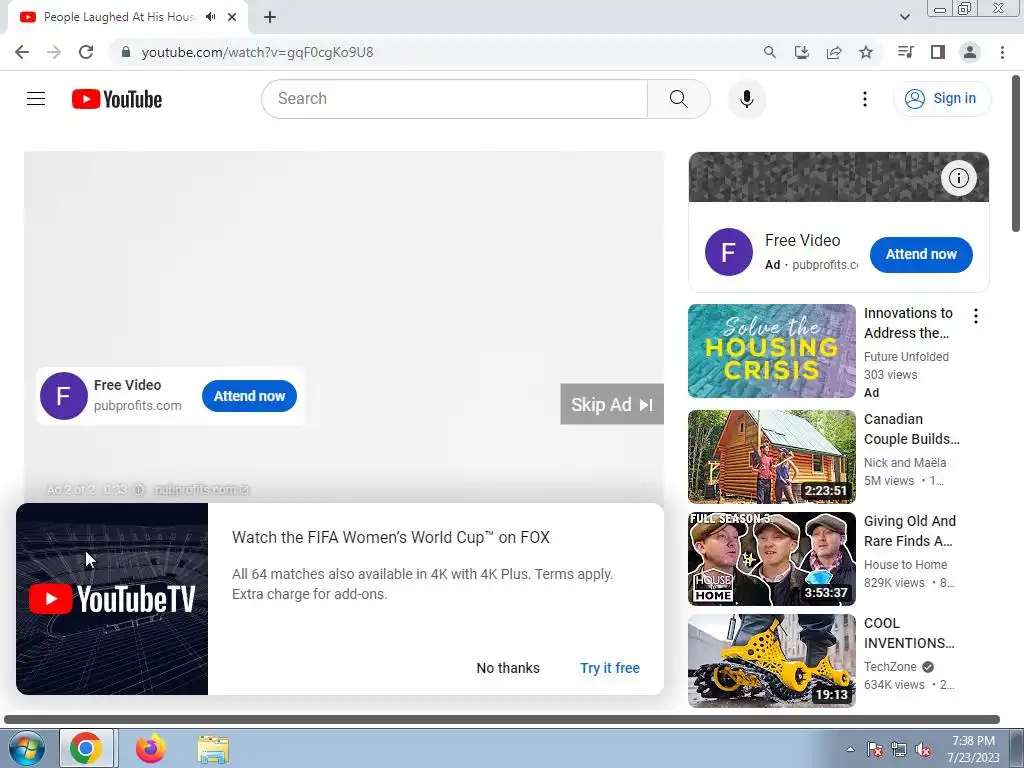Launch Firefox from the taskbar
Image resolution: width=1024 pixels, height=768 pixels.
click(x=151, y=748)
